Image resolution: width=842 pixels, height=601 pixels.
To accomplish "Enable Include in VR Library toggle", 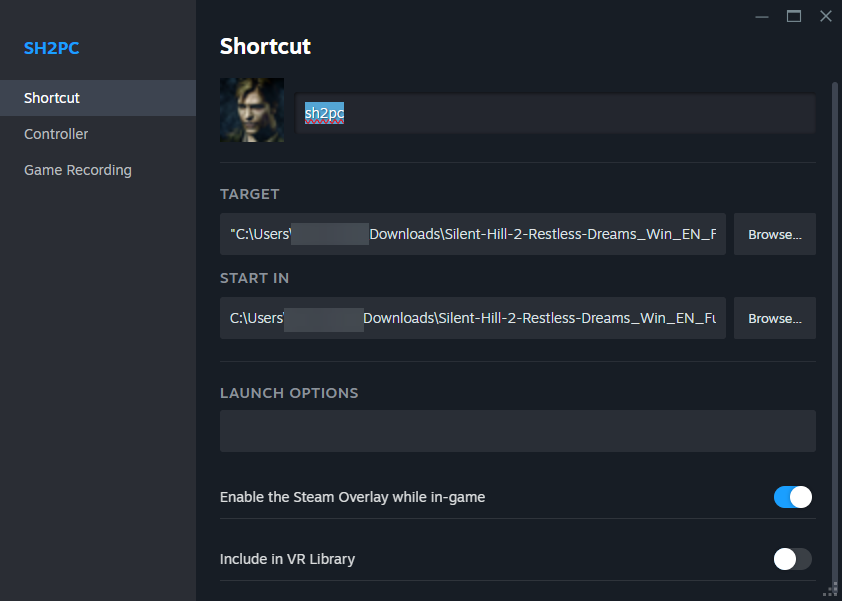I will (792, 559).
